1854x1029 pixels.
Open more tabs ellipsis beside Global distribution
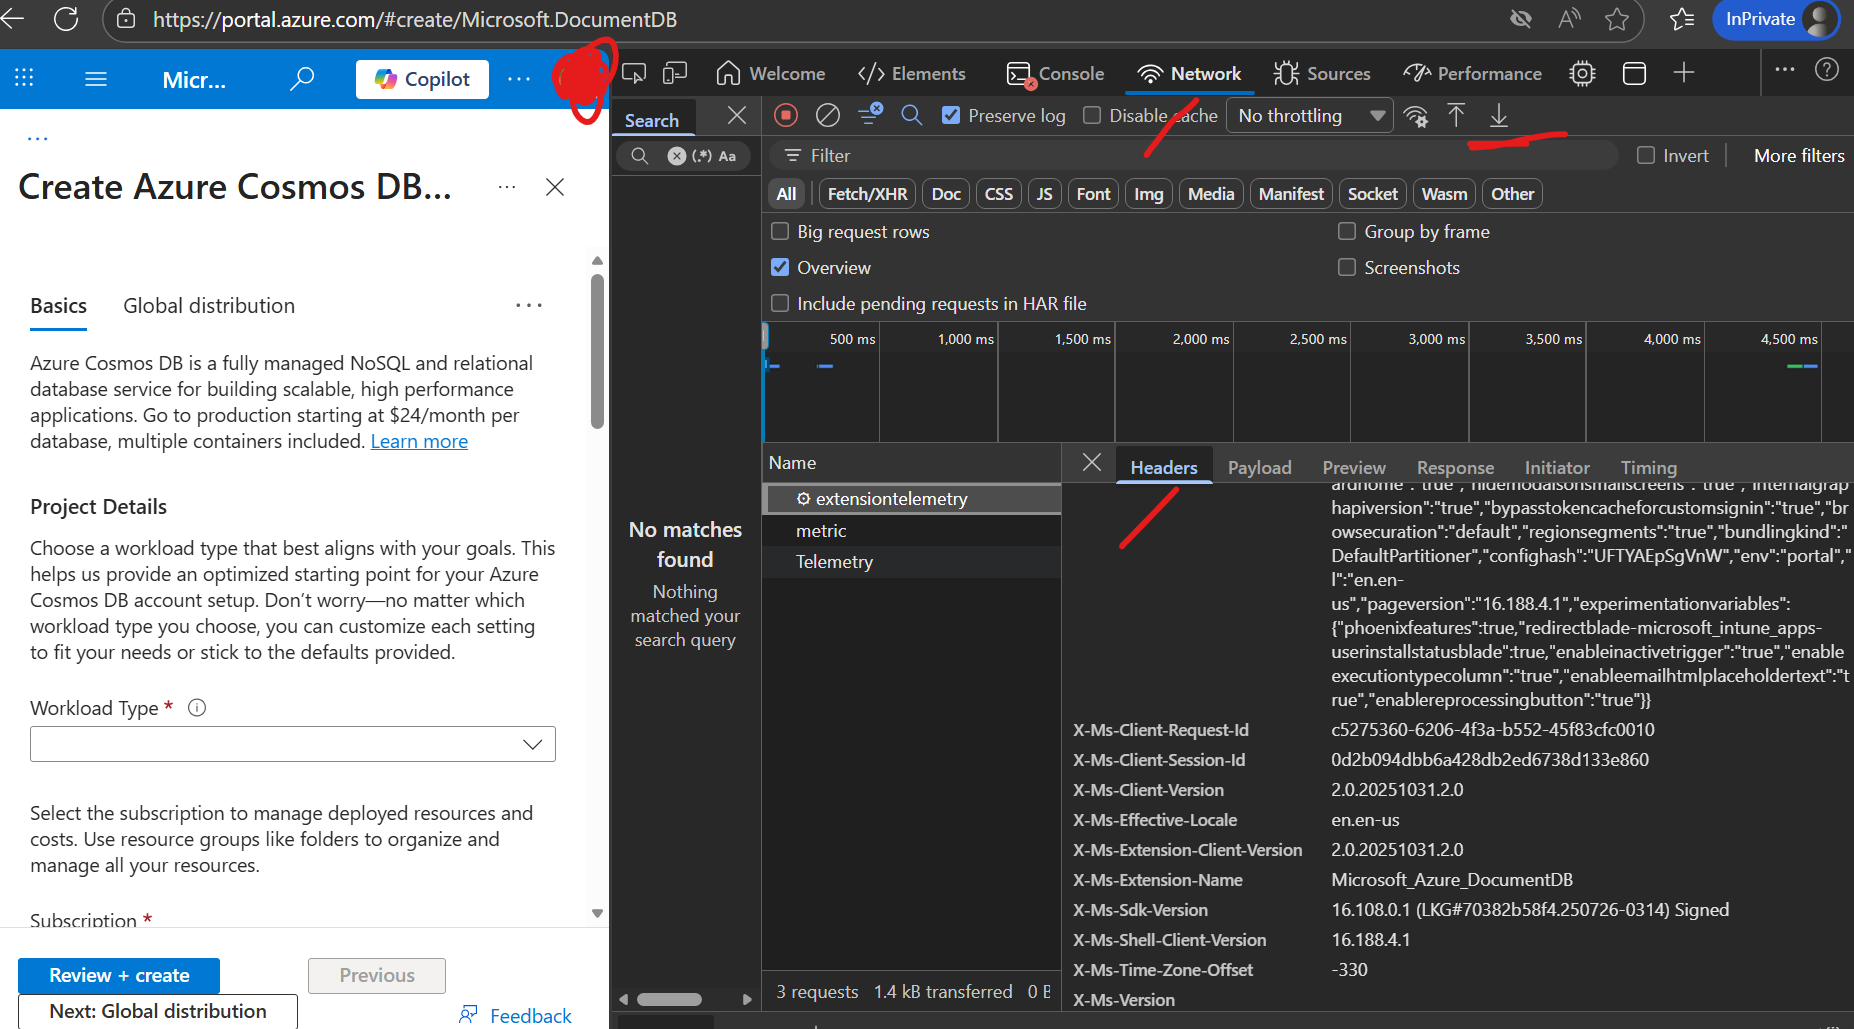tap(529, 305)
